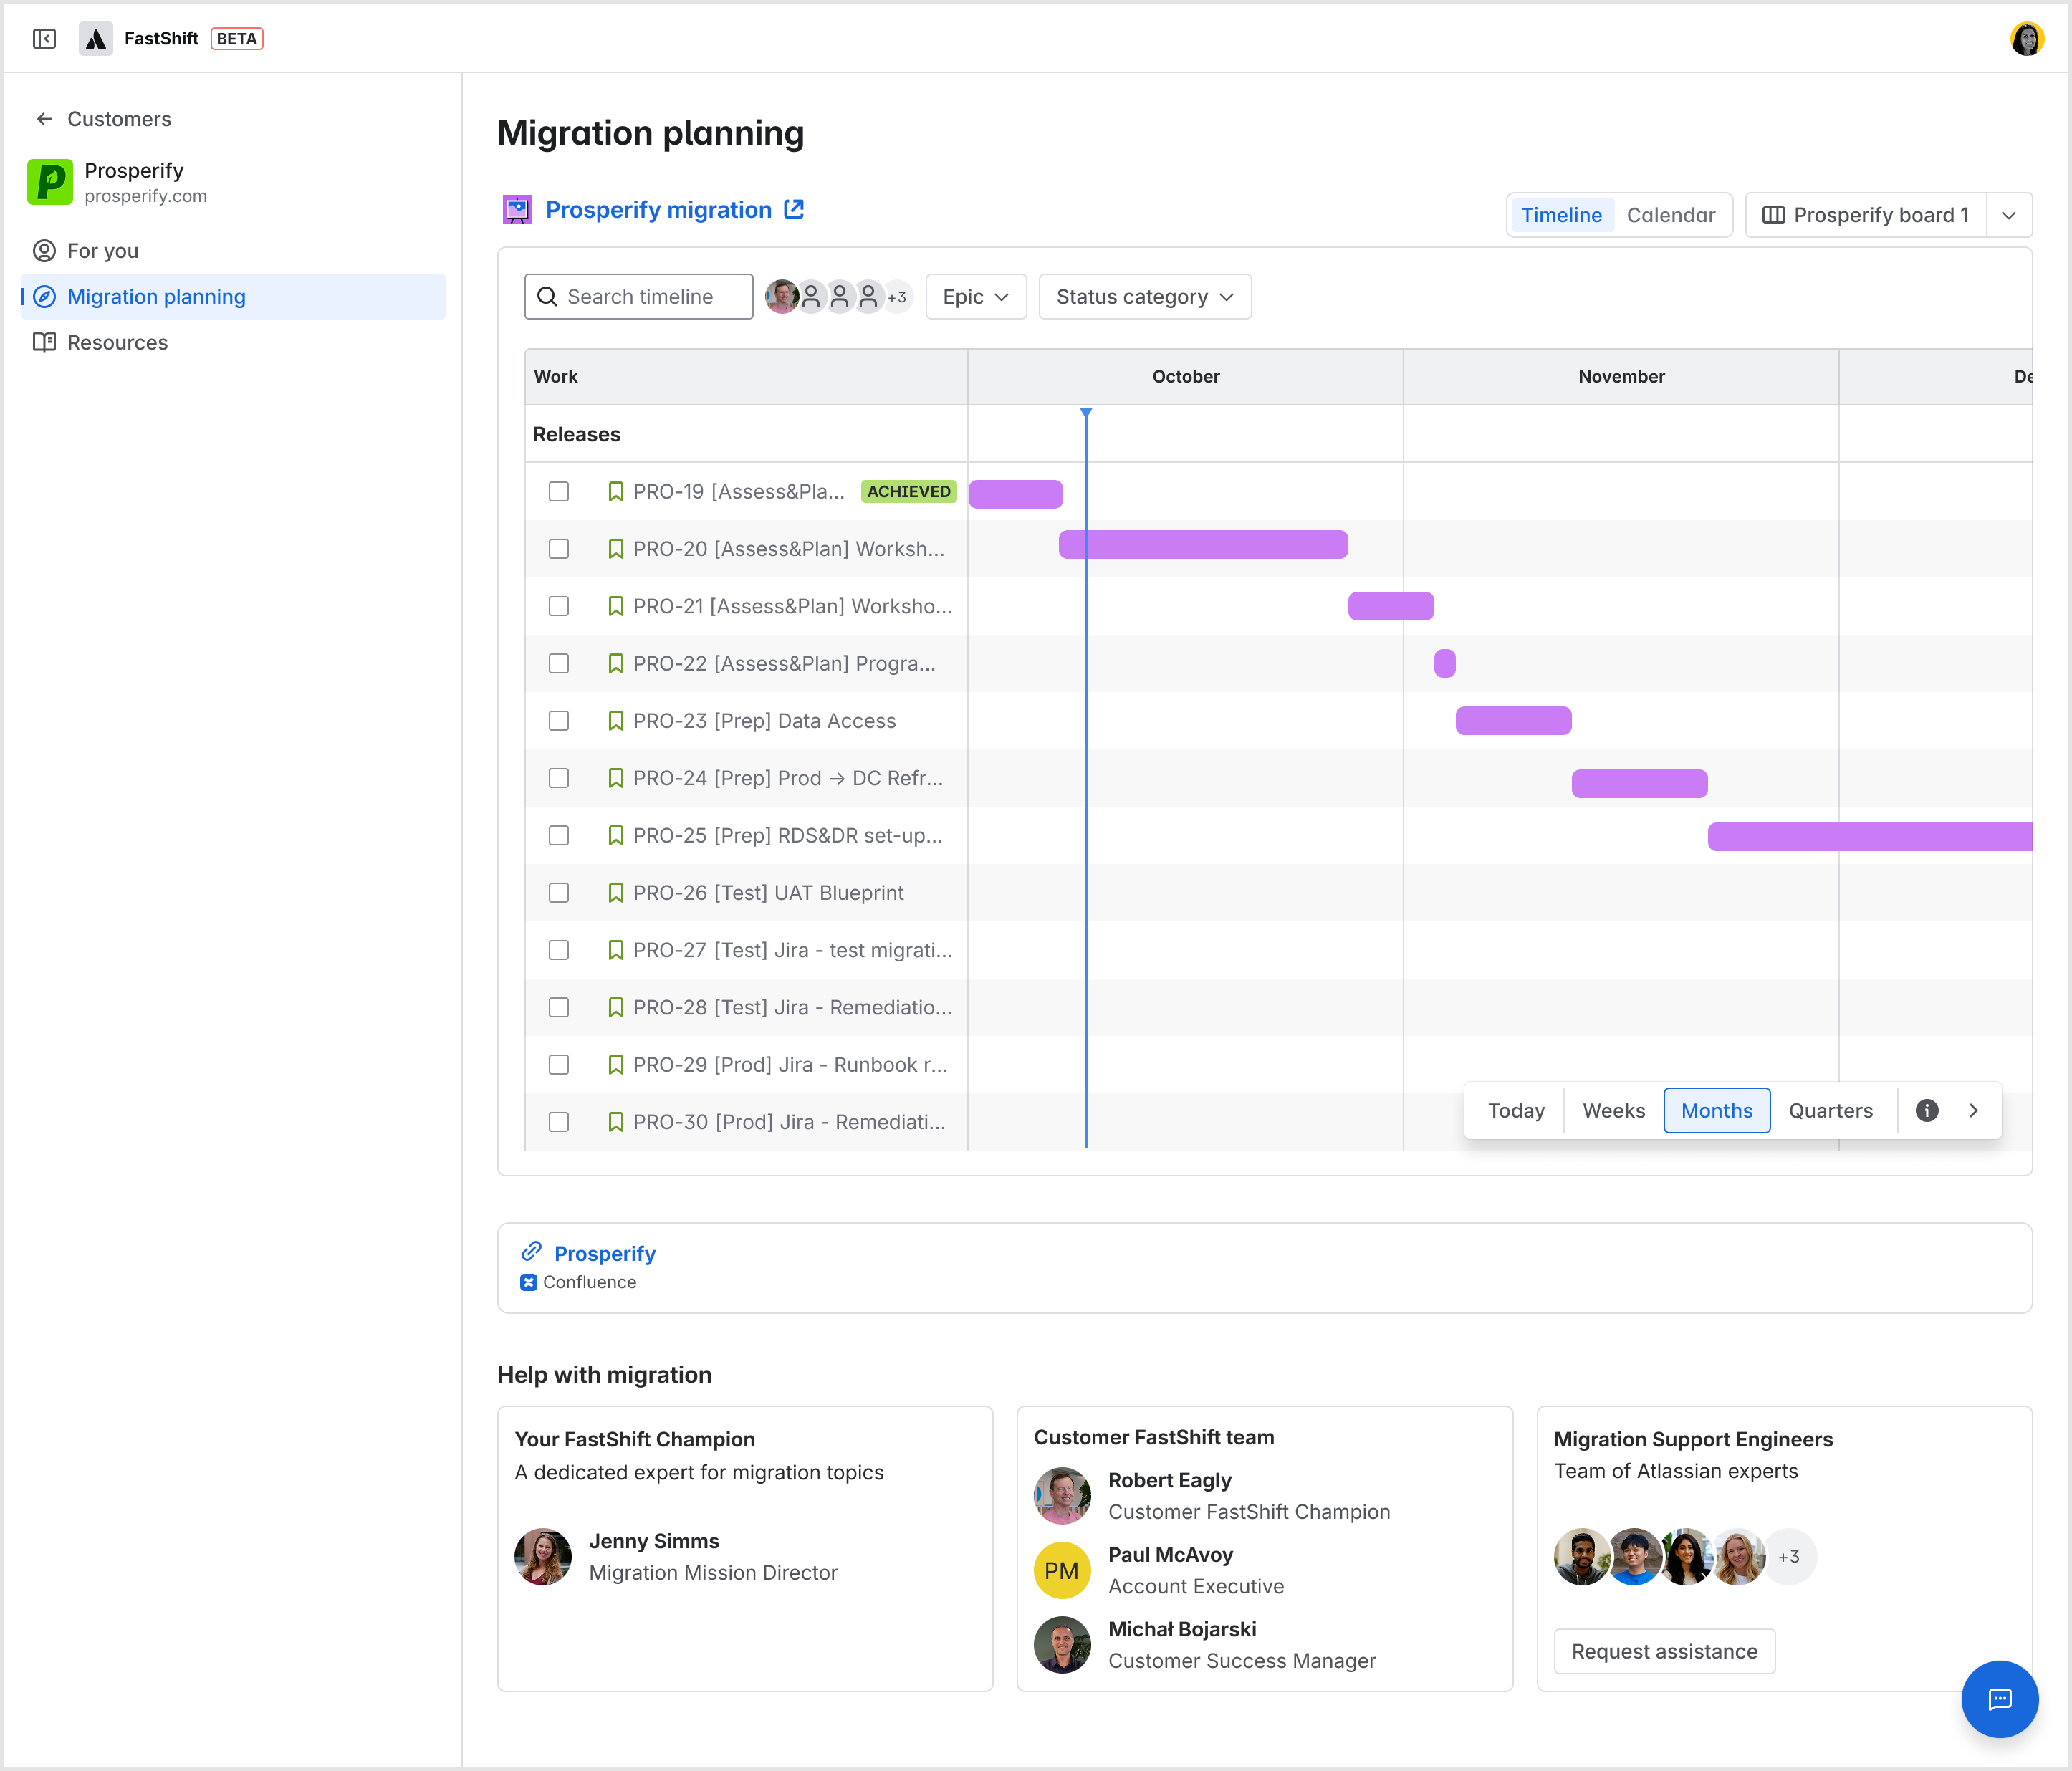Collapse the left sidebar using the panel icon
The width and height of the screenshot is (2072, 1771).
click(x=44, y=38)
